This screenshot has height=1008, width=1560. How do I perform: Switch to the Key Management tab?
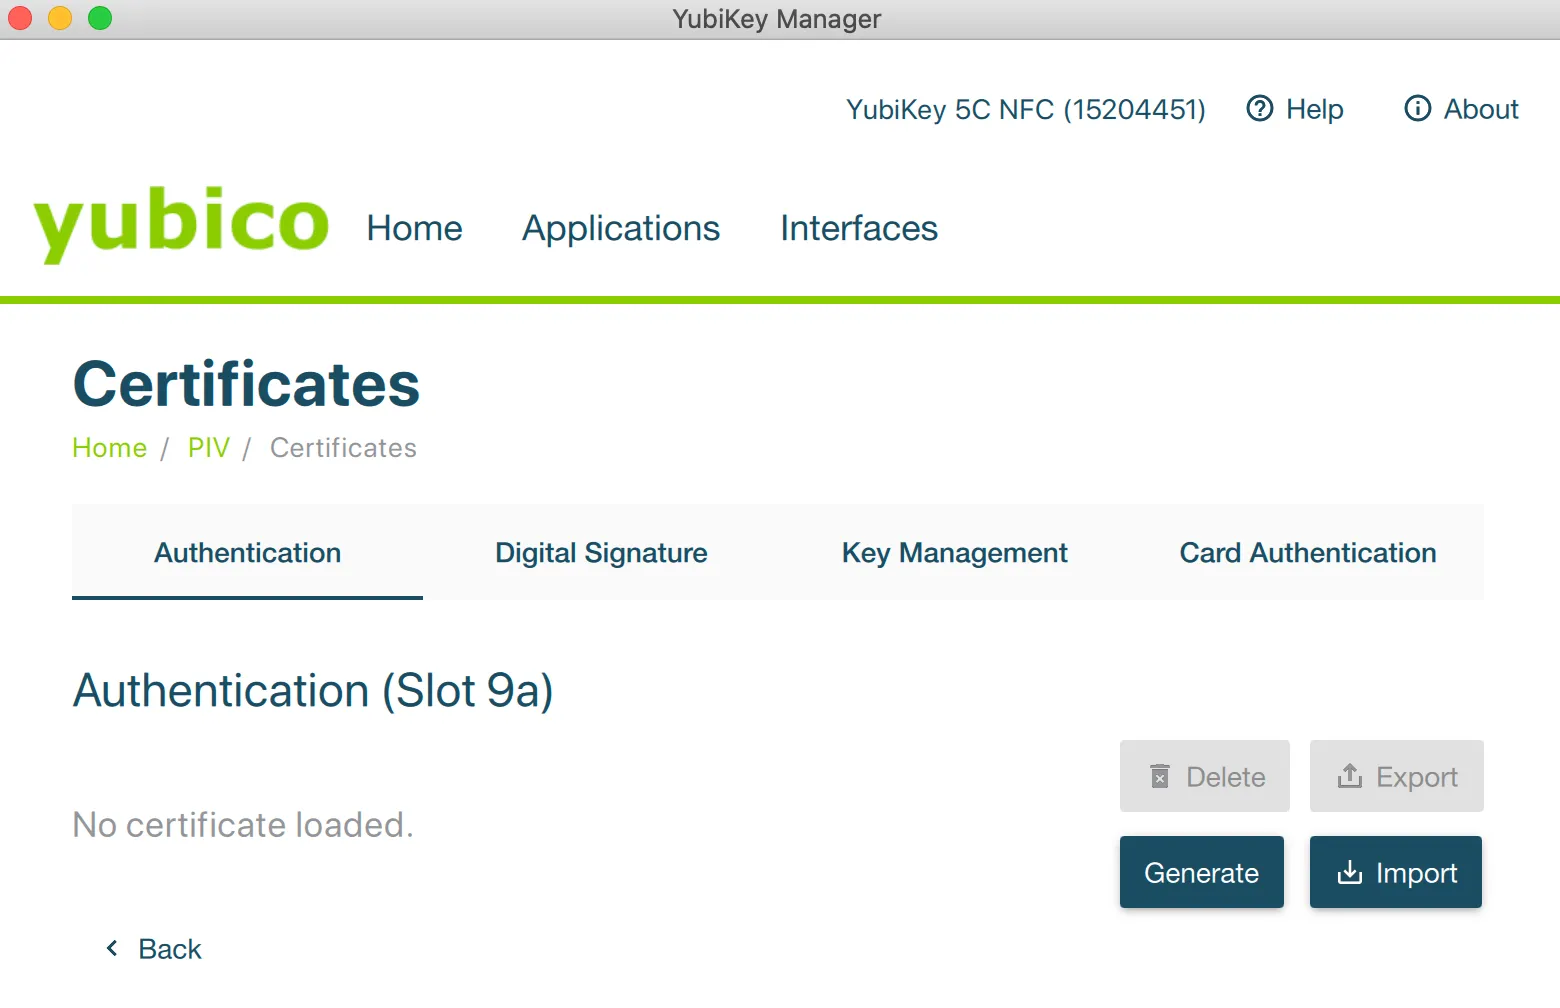[x=954, y=553]
